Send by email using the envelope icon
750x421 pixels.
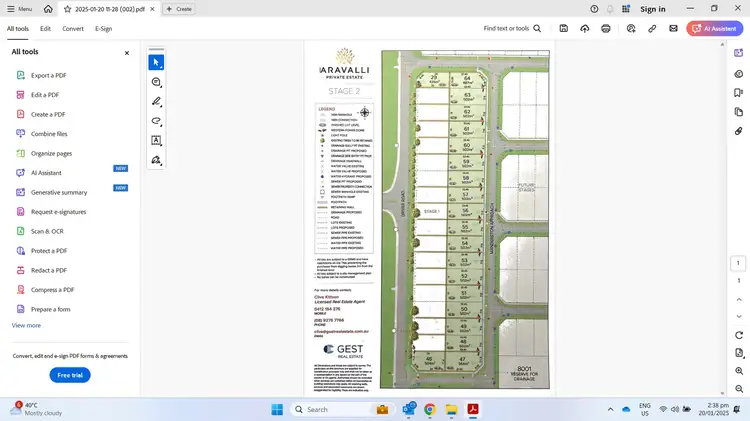[673, 29]
